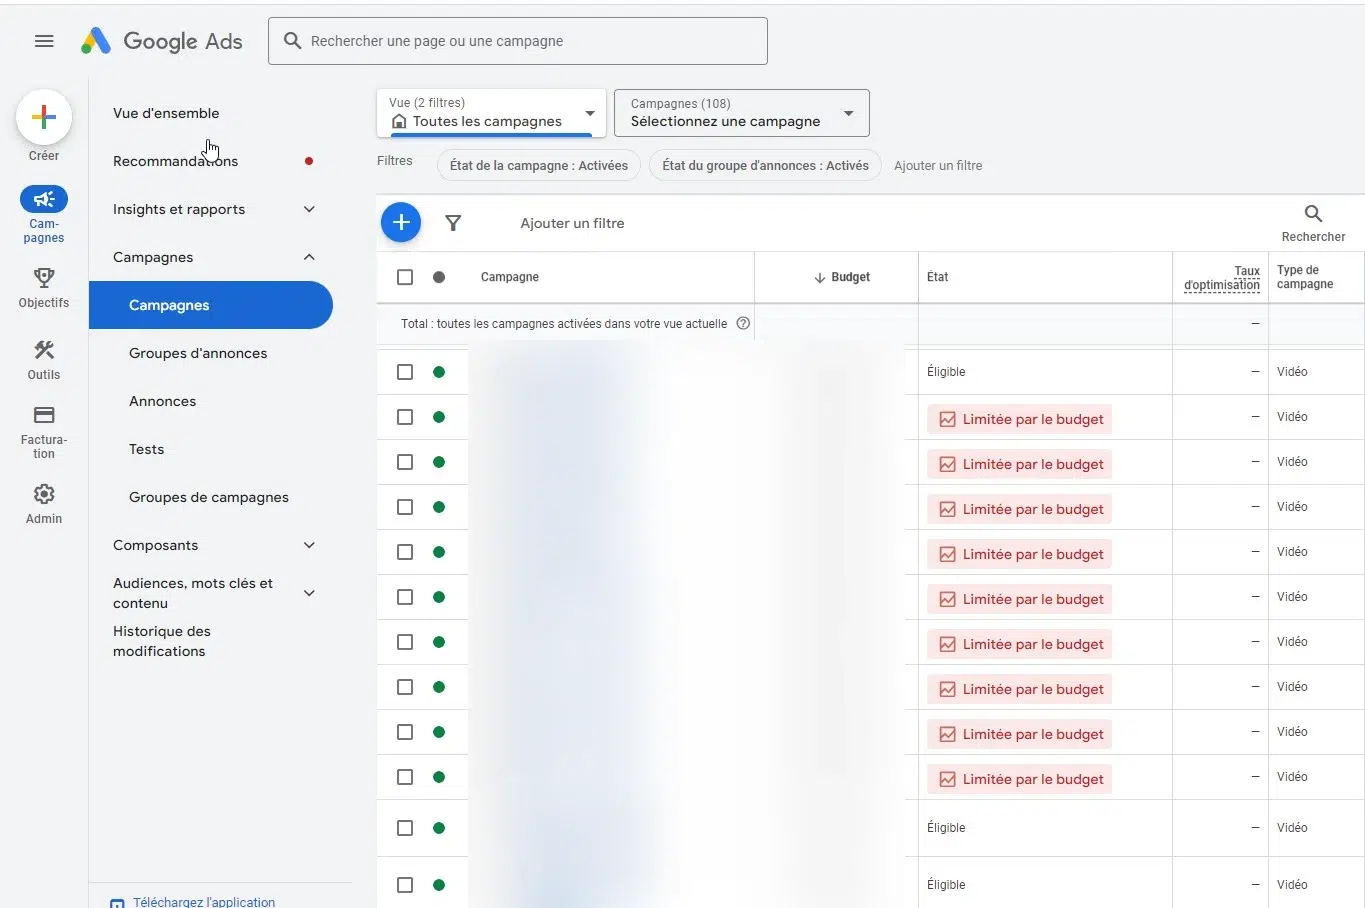Toggle the select-all checkbox in table header
Screen dimensions: 1365x908
[405, 277]
